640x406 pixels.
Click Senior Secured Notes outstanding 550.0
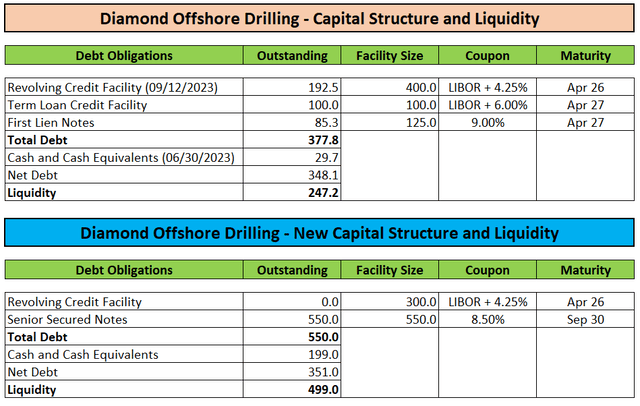pyautogui.click(x=323, y=319)
